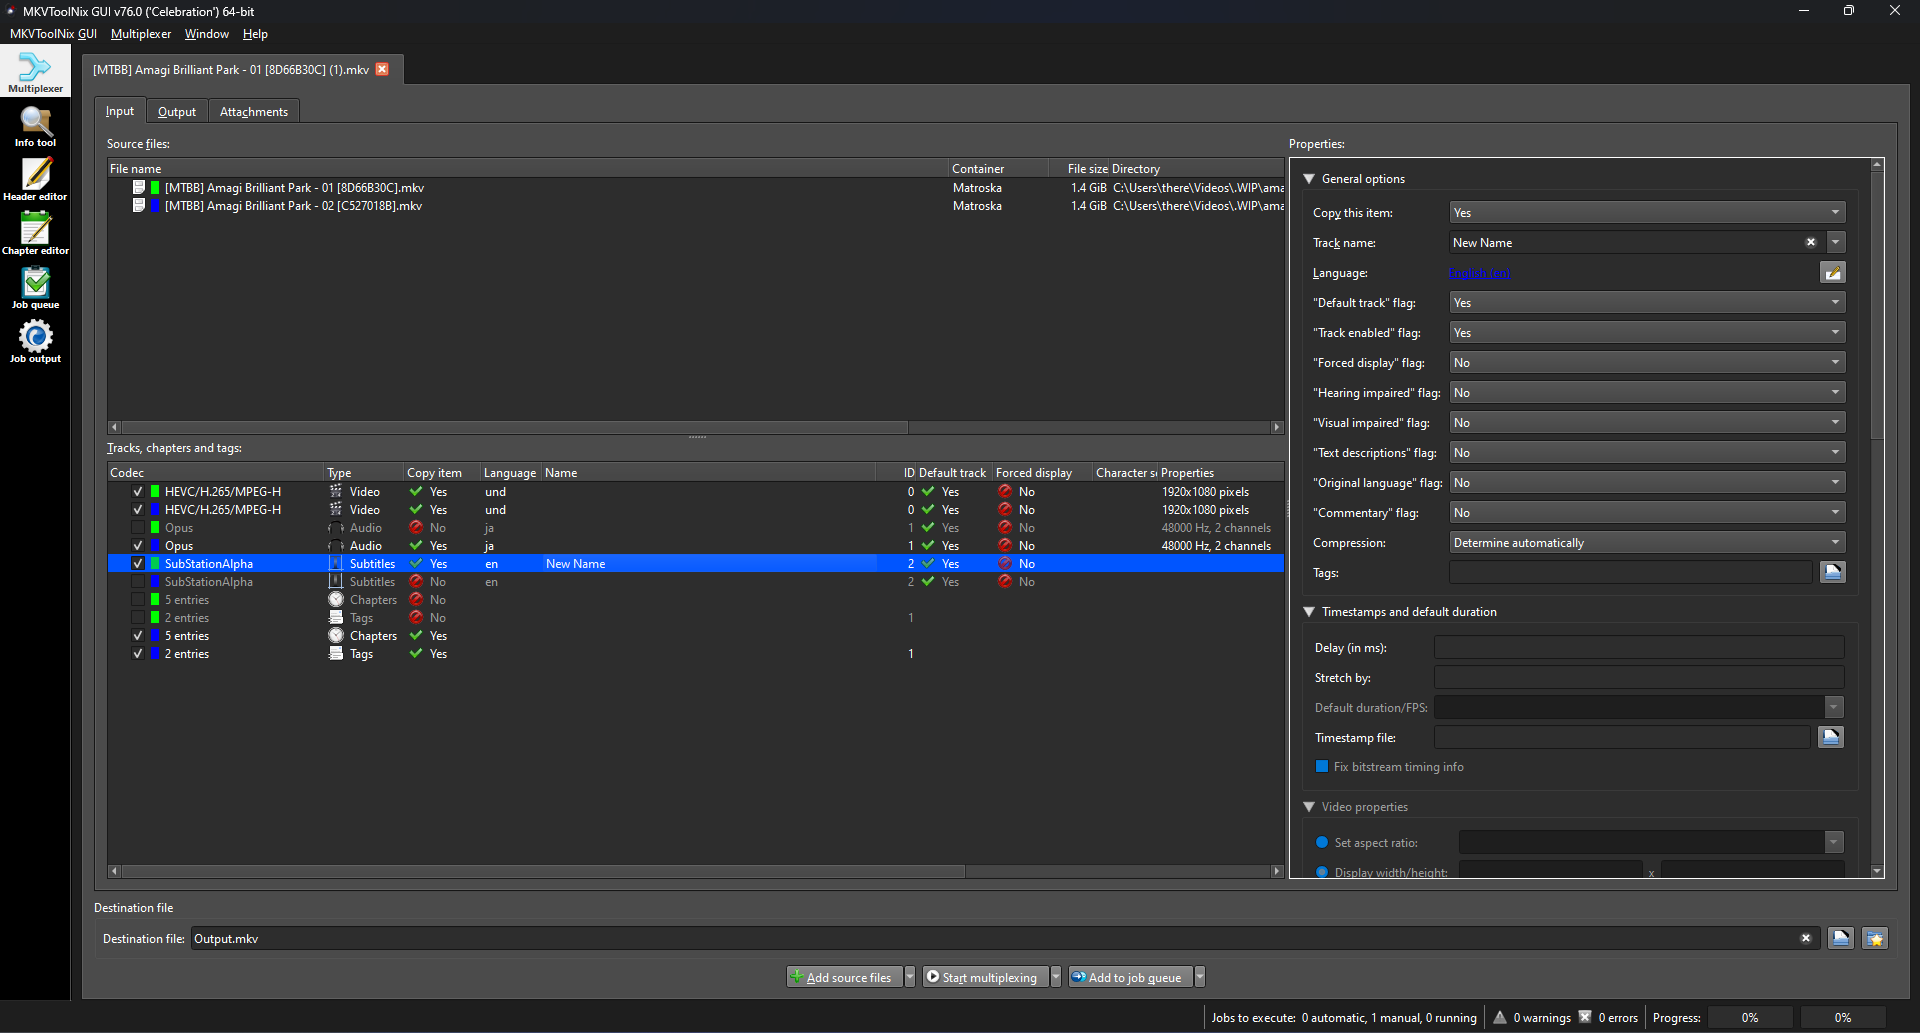Collapse the General options section
Viewport: 1920px width, 1033px height.
click(x=1309, y=178)
